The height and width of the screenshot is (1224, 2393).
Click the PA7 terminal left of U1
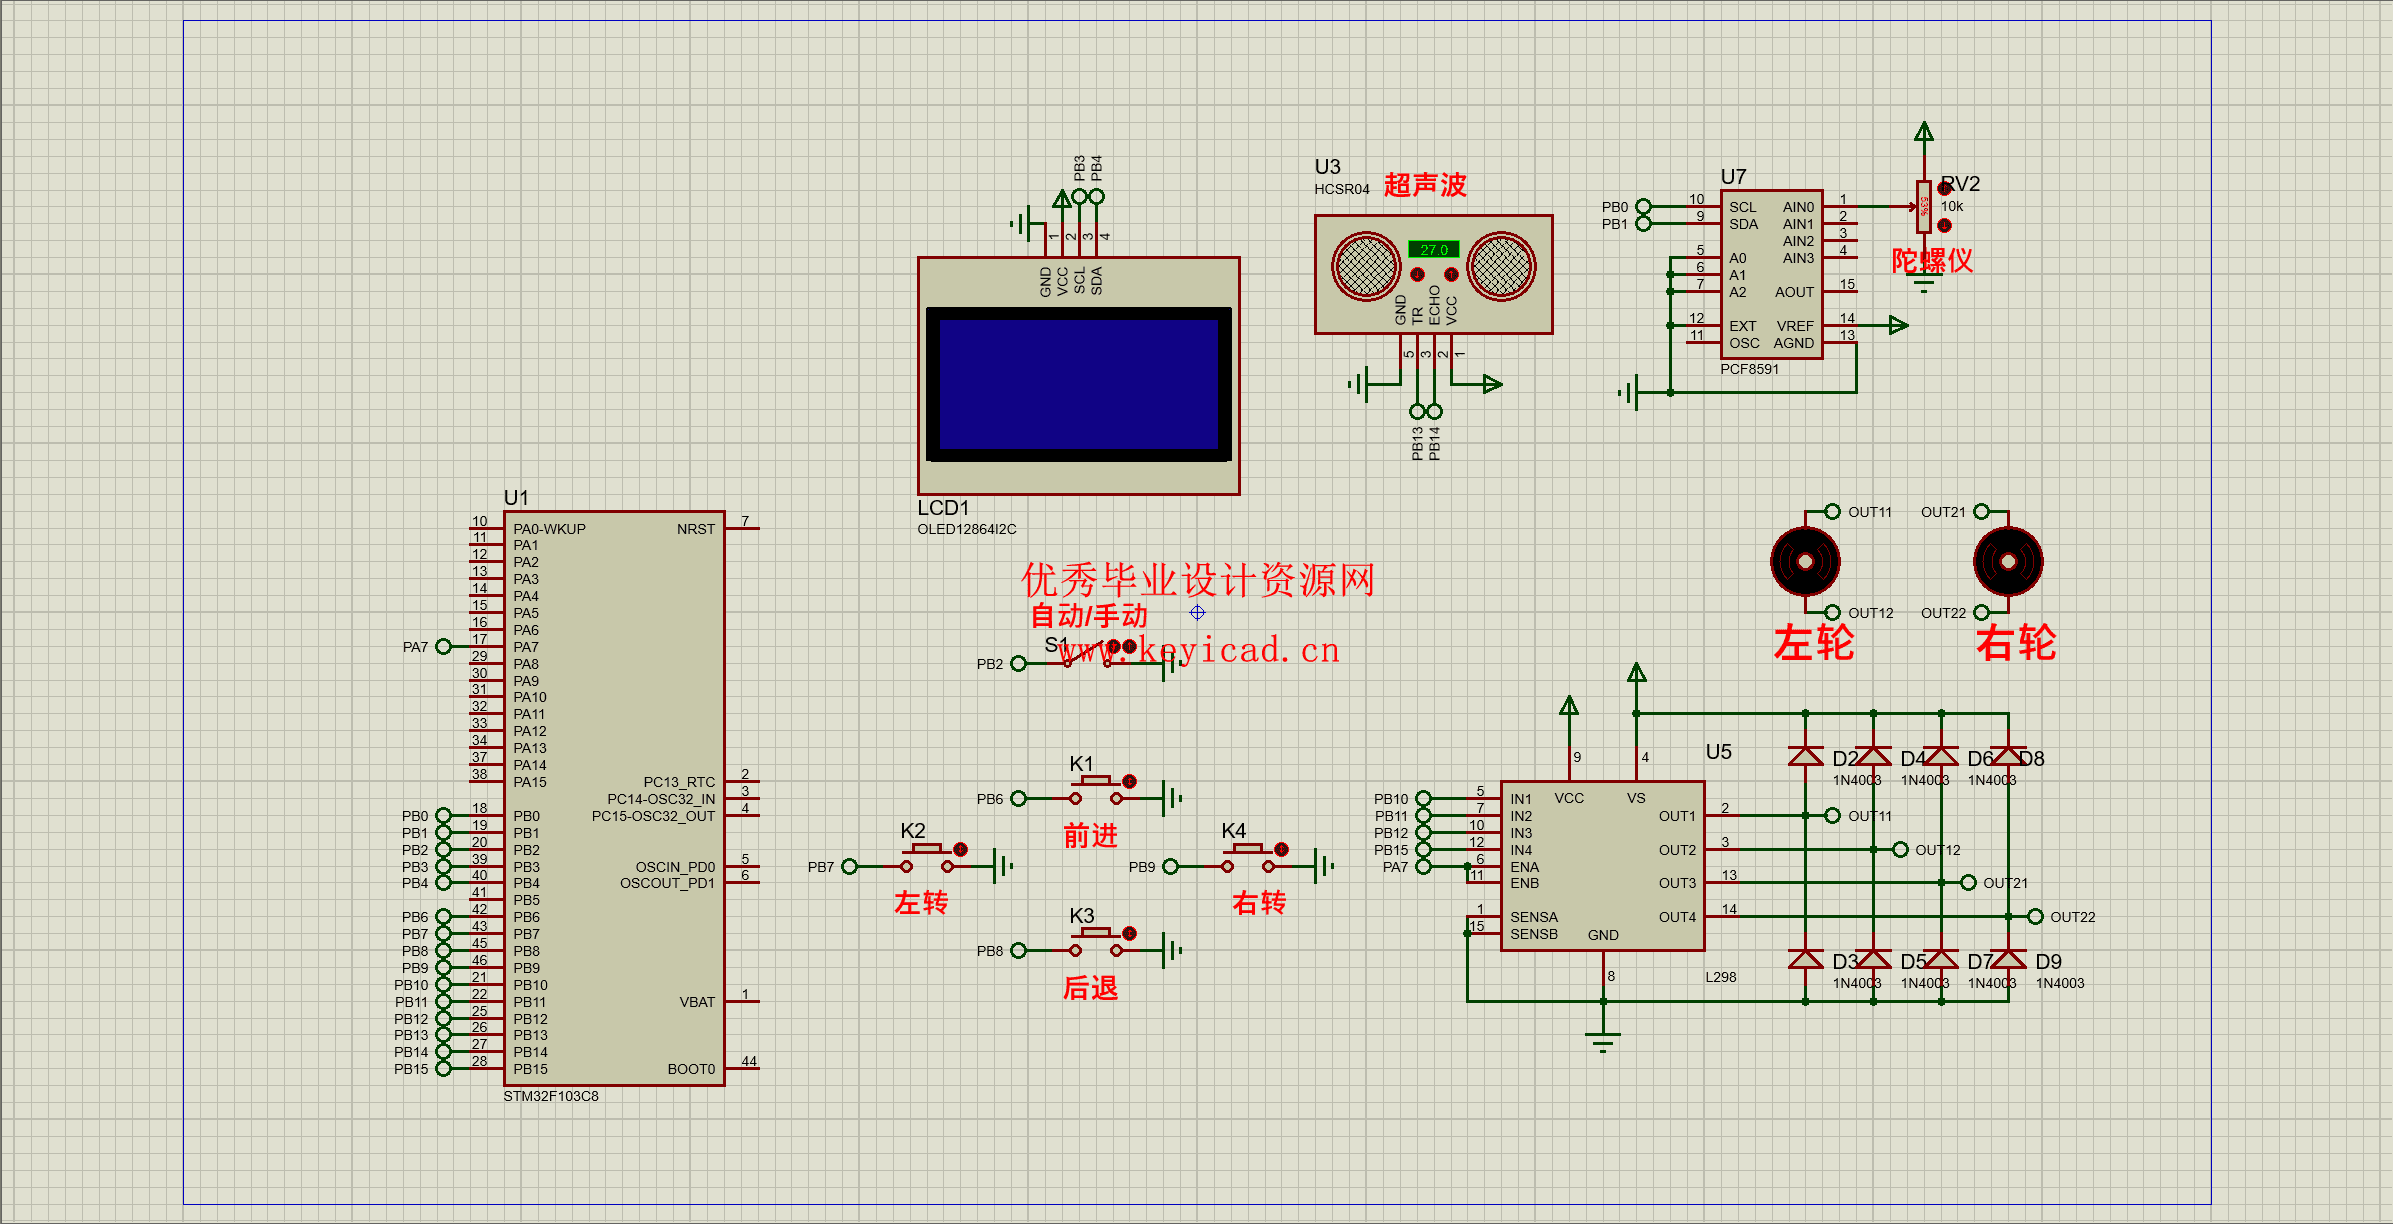point(443,646)
